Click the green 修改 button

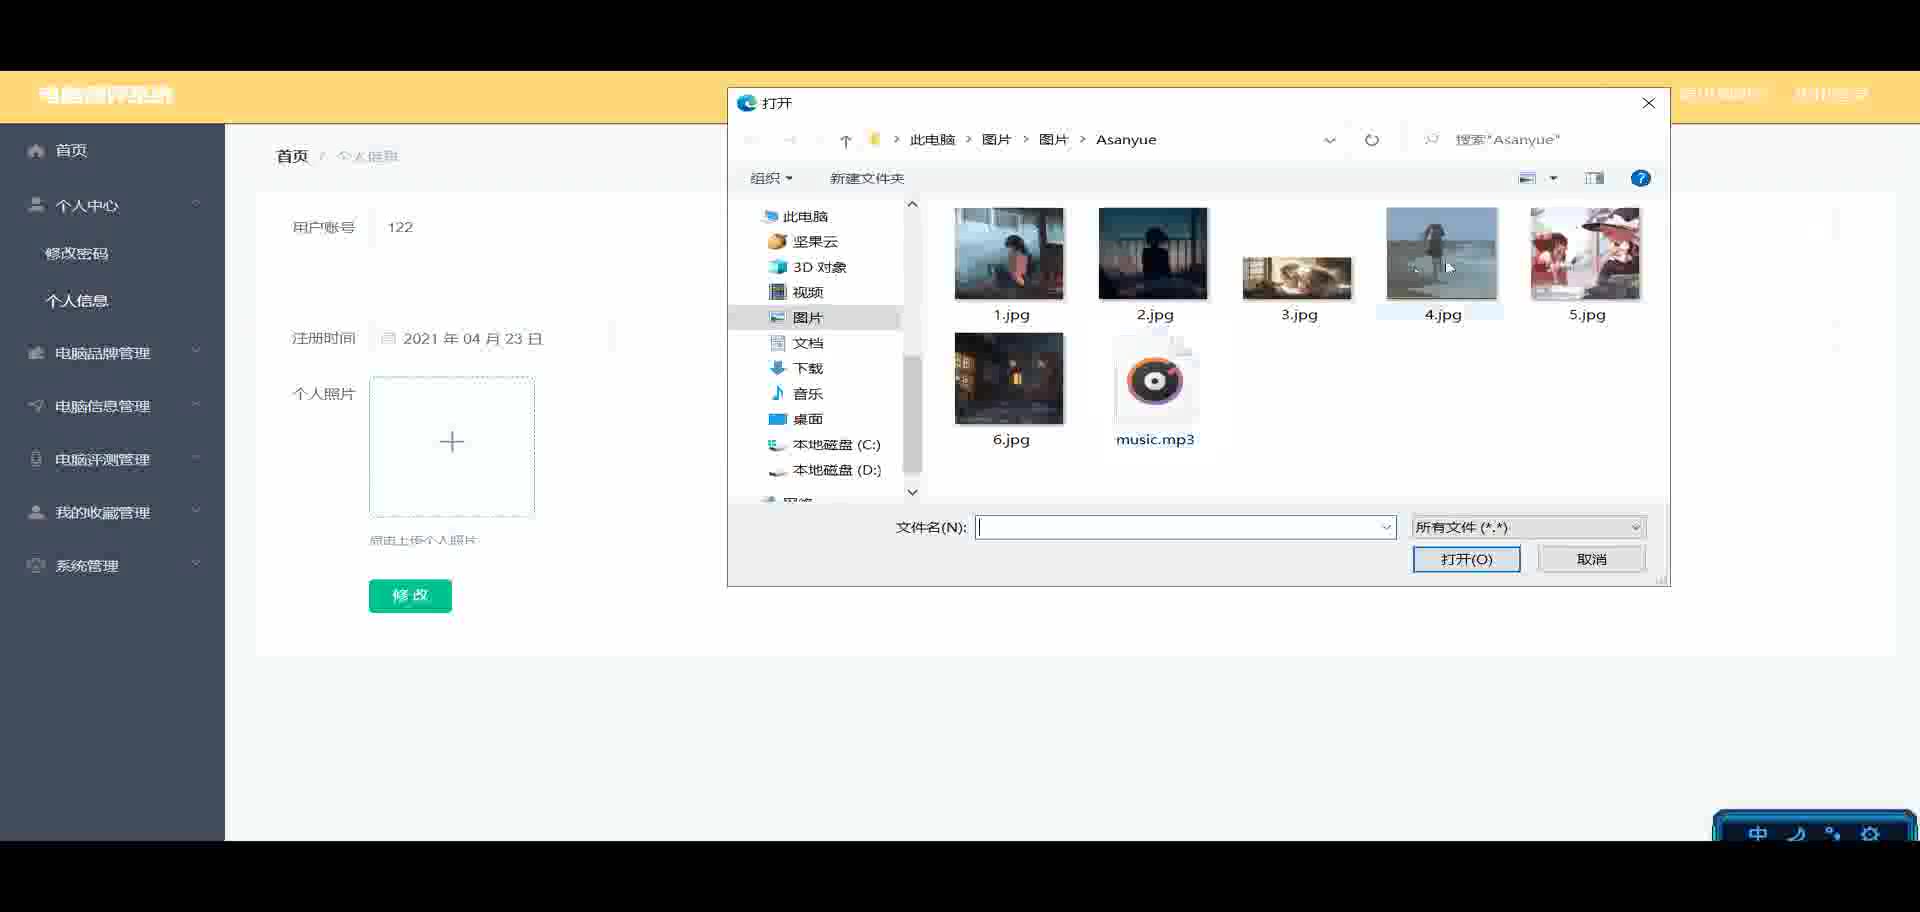410,596
